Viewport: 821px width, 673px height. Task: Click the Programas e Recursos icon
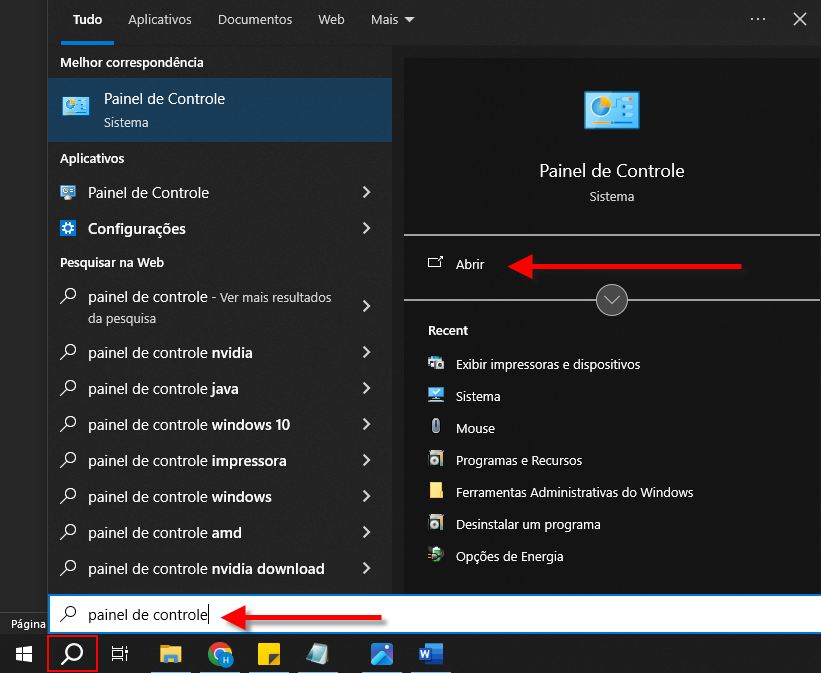click(436, 459)
